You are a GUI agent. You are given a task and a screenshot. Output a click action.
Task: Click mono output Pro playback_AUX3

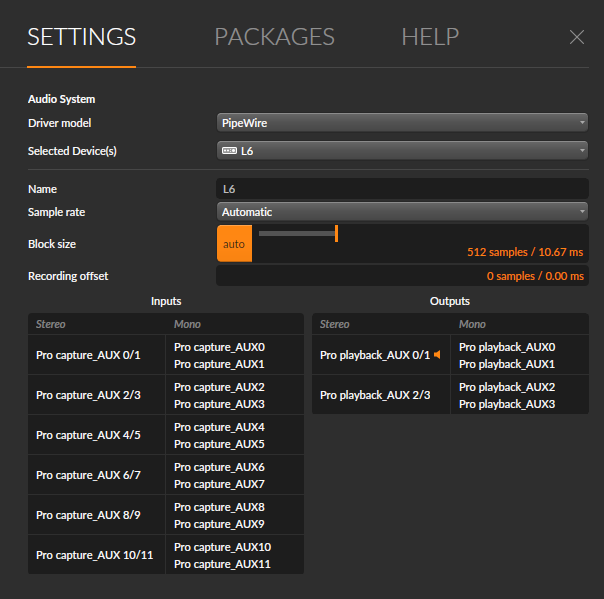click(x=507, y=404)
